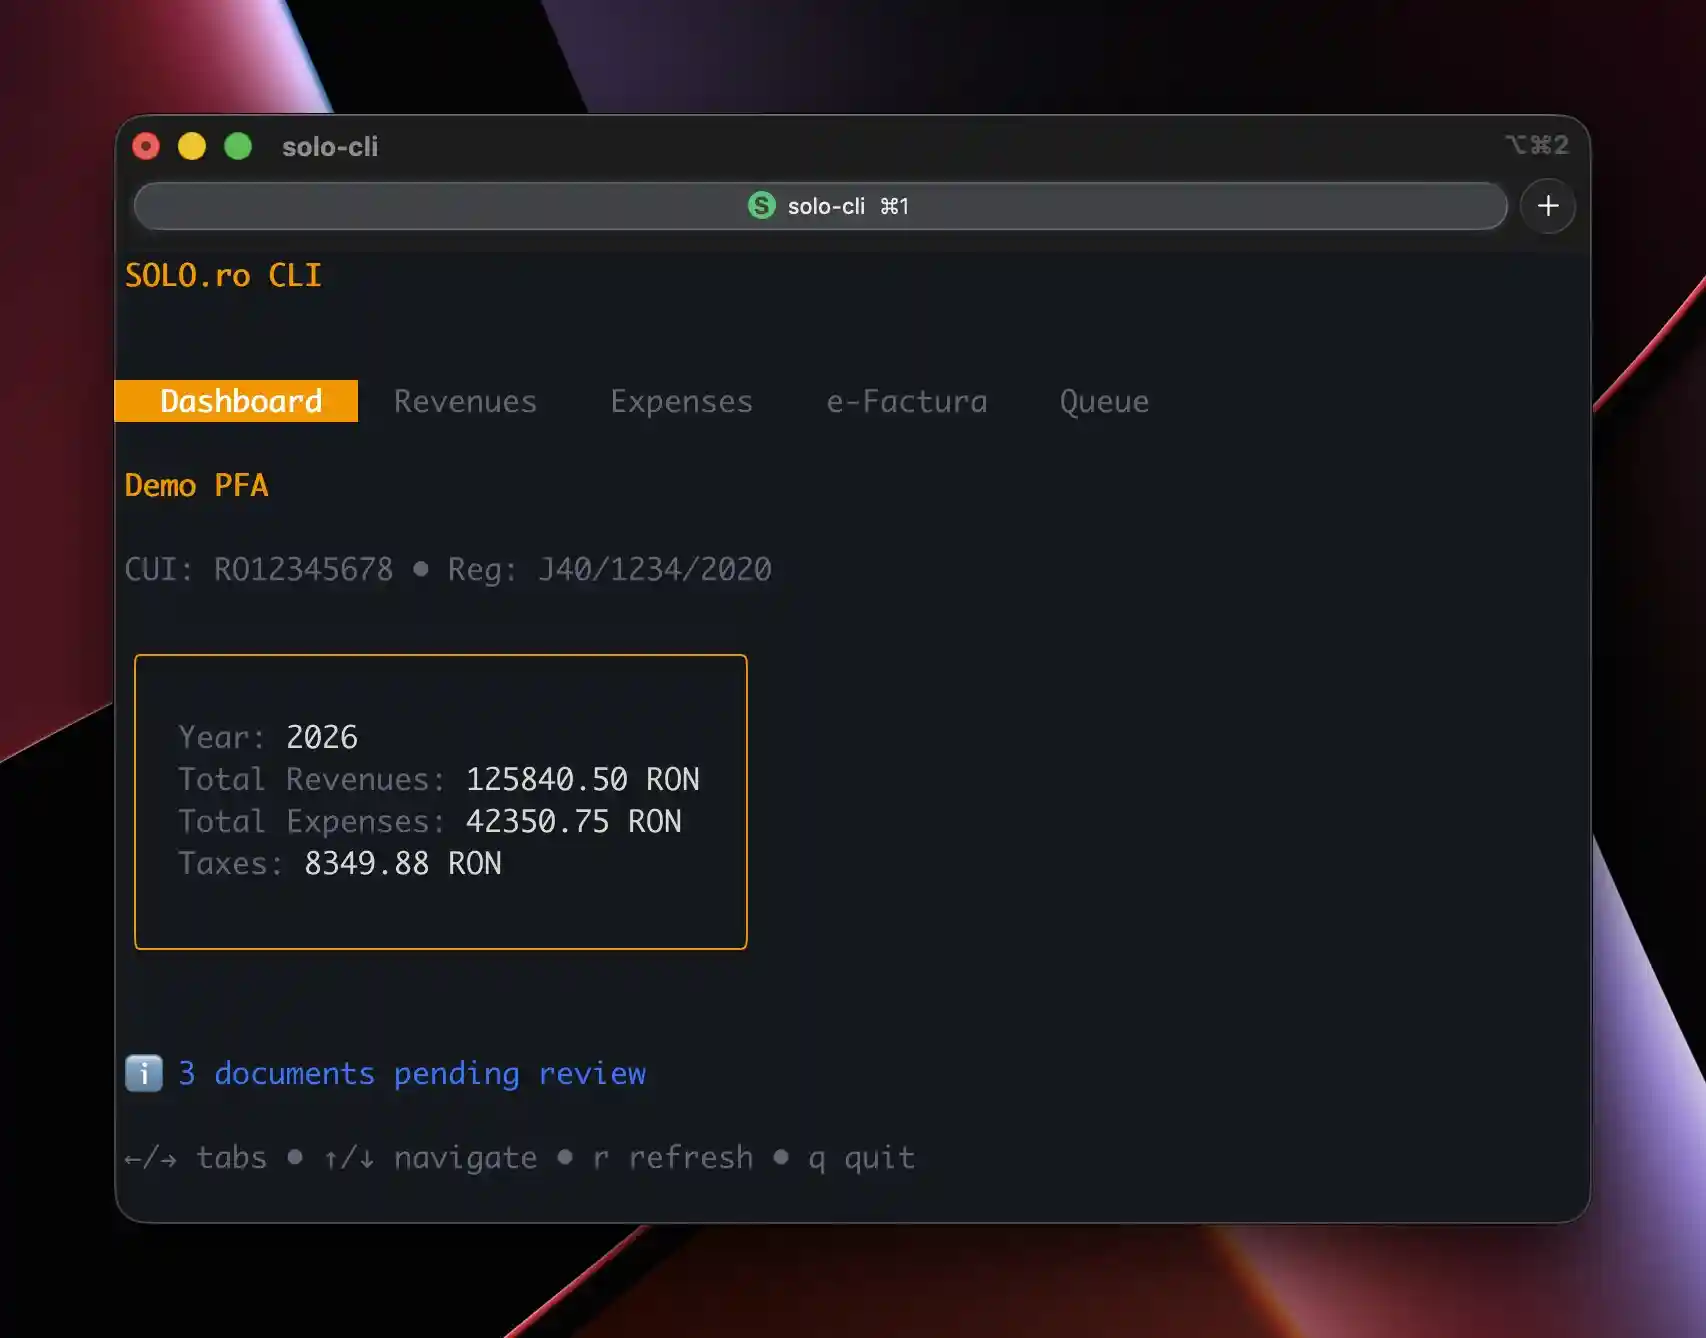Click the Total Revenues amount 125840.50 RON
This screenshot has width=1706, height=1338.
(582, 779)
